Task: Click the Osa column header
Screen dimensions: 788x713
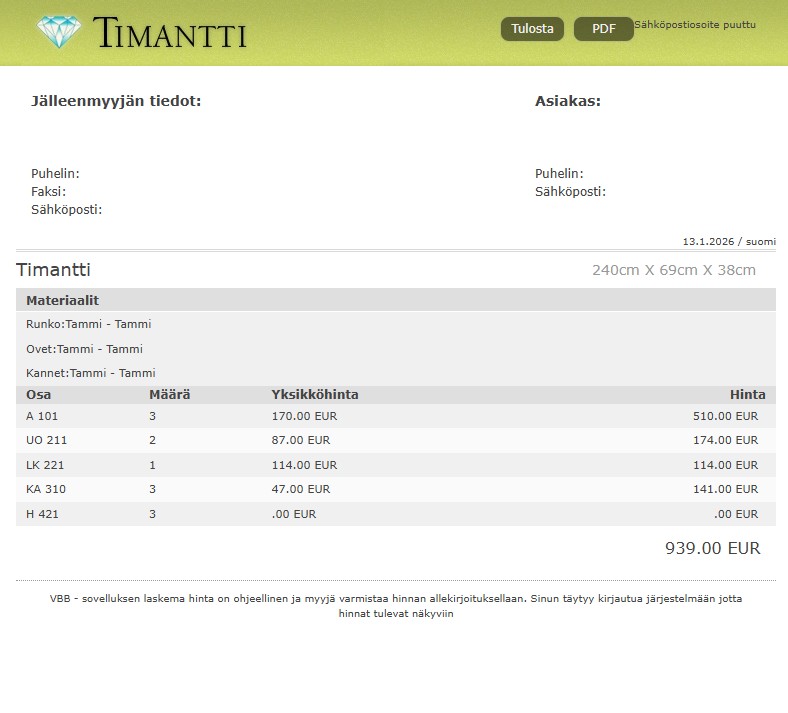Action: tap(38, 395)
